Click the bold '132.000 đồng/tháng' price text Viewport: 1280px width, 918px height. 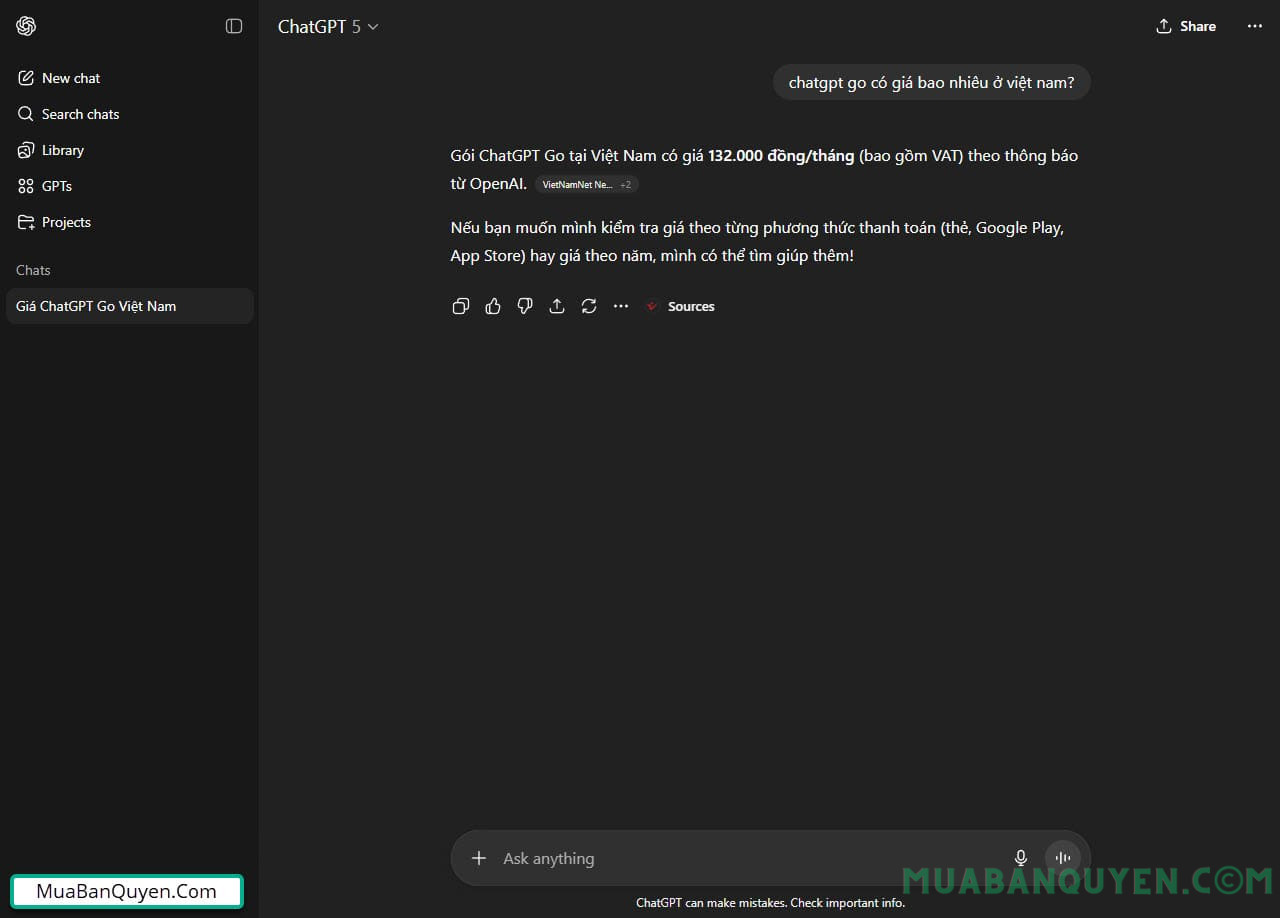(781, 155)
